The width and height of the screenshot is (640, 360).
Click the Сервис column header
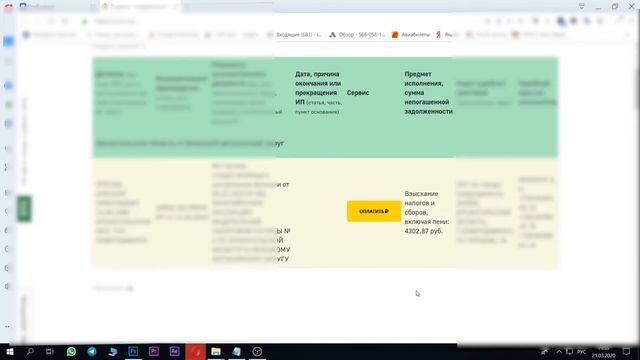tap(358, 93)
